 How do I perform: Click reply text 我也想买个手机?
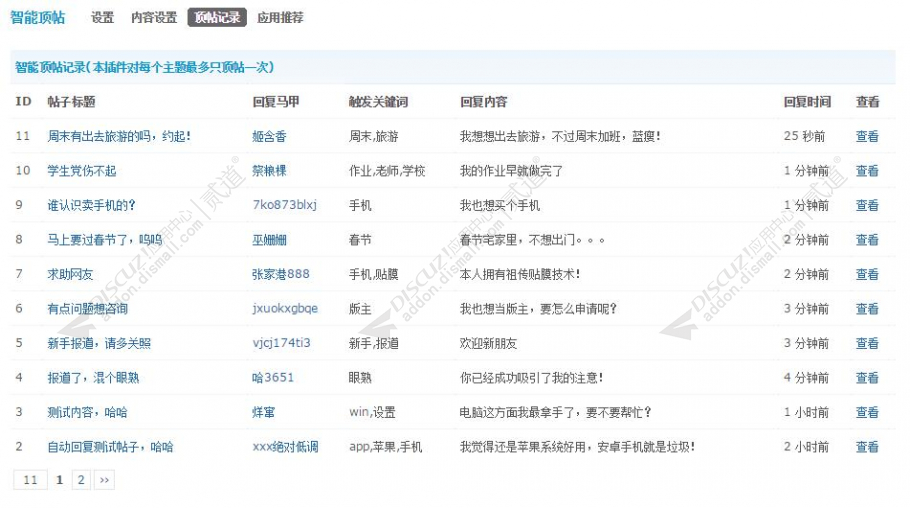[x=500, y=205]
